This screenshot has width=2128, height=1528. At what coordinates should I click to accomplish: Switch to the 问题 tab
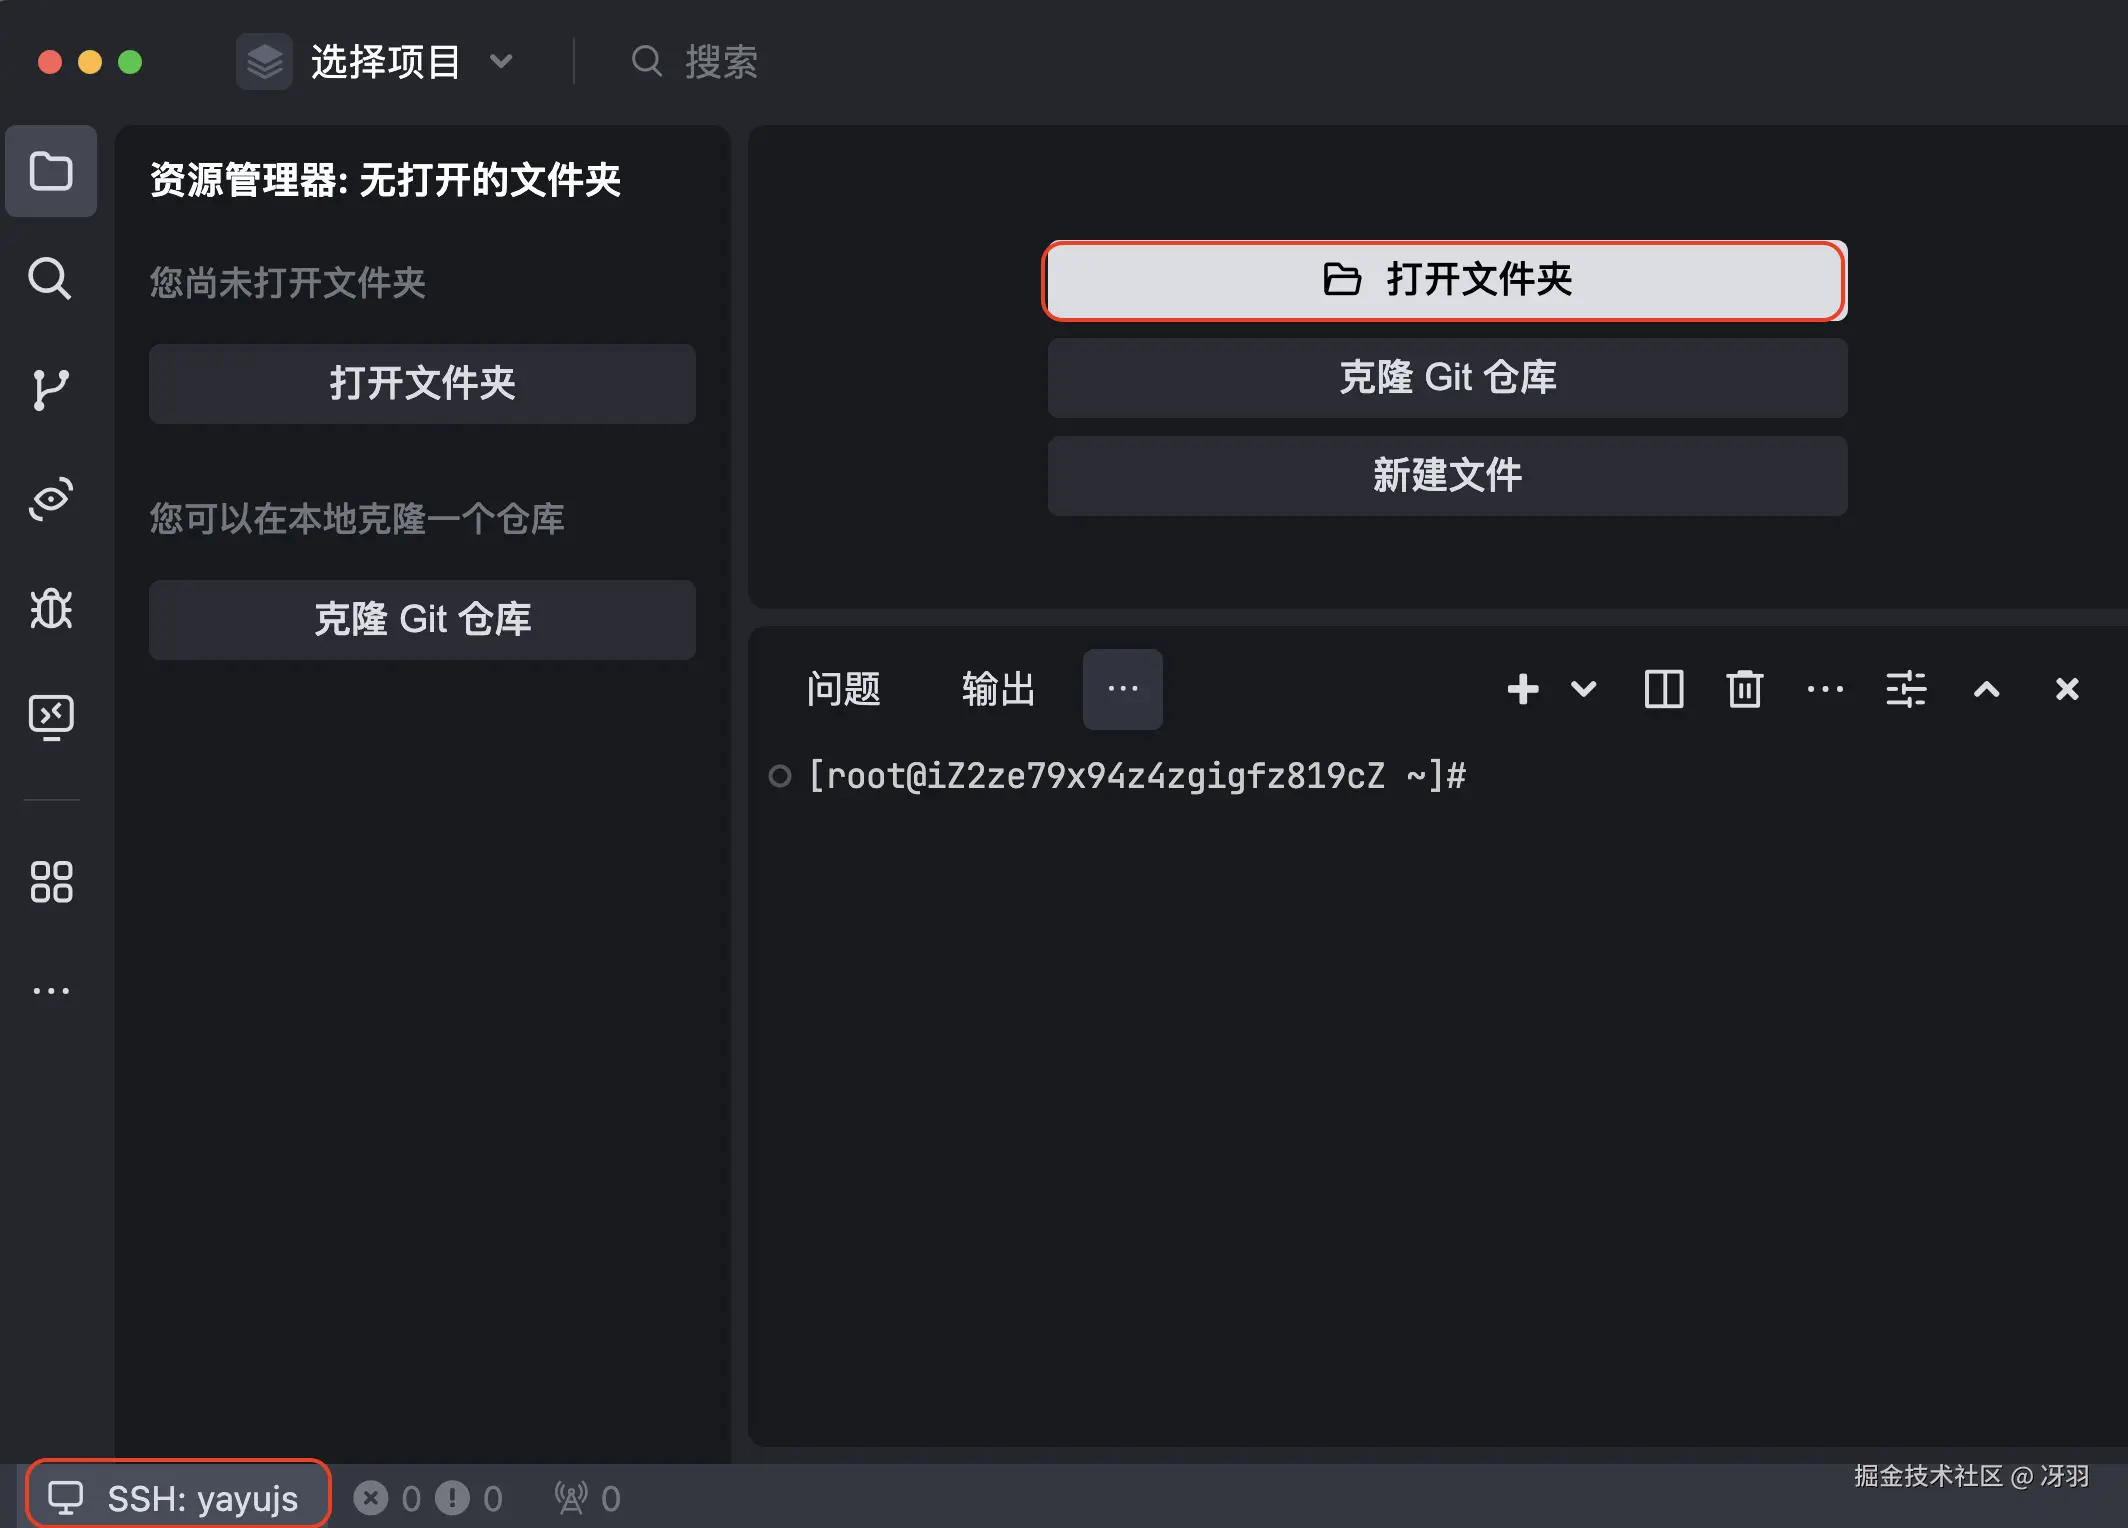click(843, 689)
